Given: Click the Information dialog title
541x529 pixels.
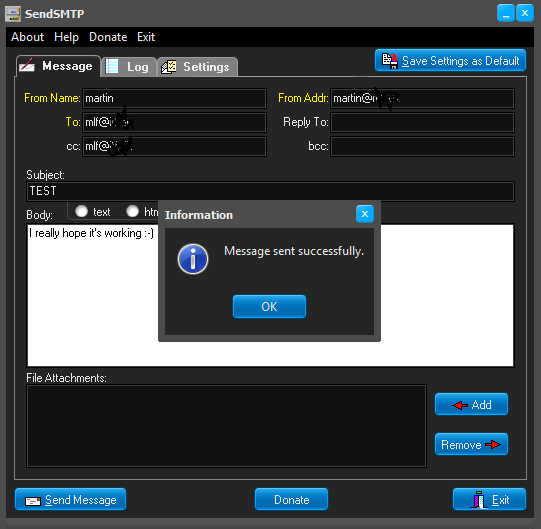Looking at the screenshot, I should click(x=199, y=215).
